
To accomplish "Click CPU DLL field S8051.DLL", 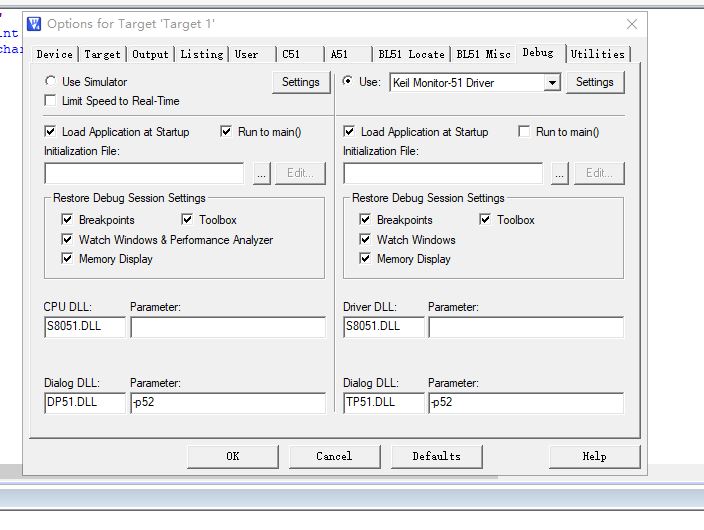I will coord(85,327).
